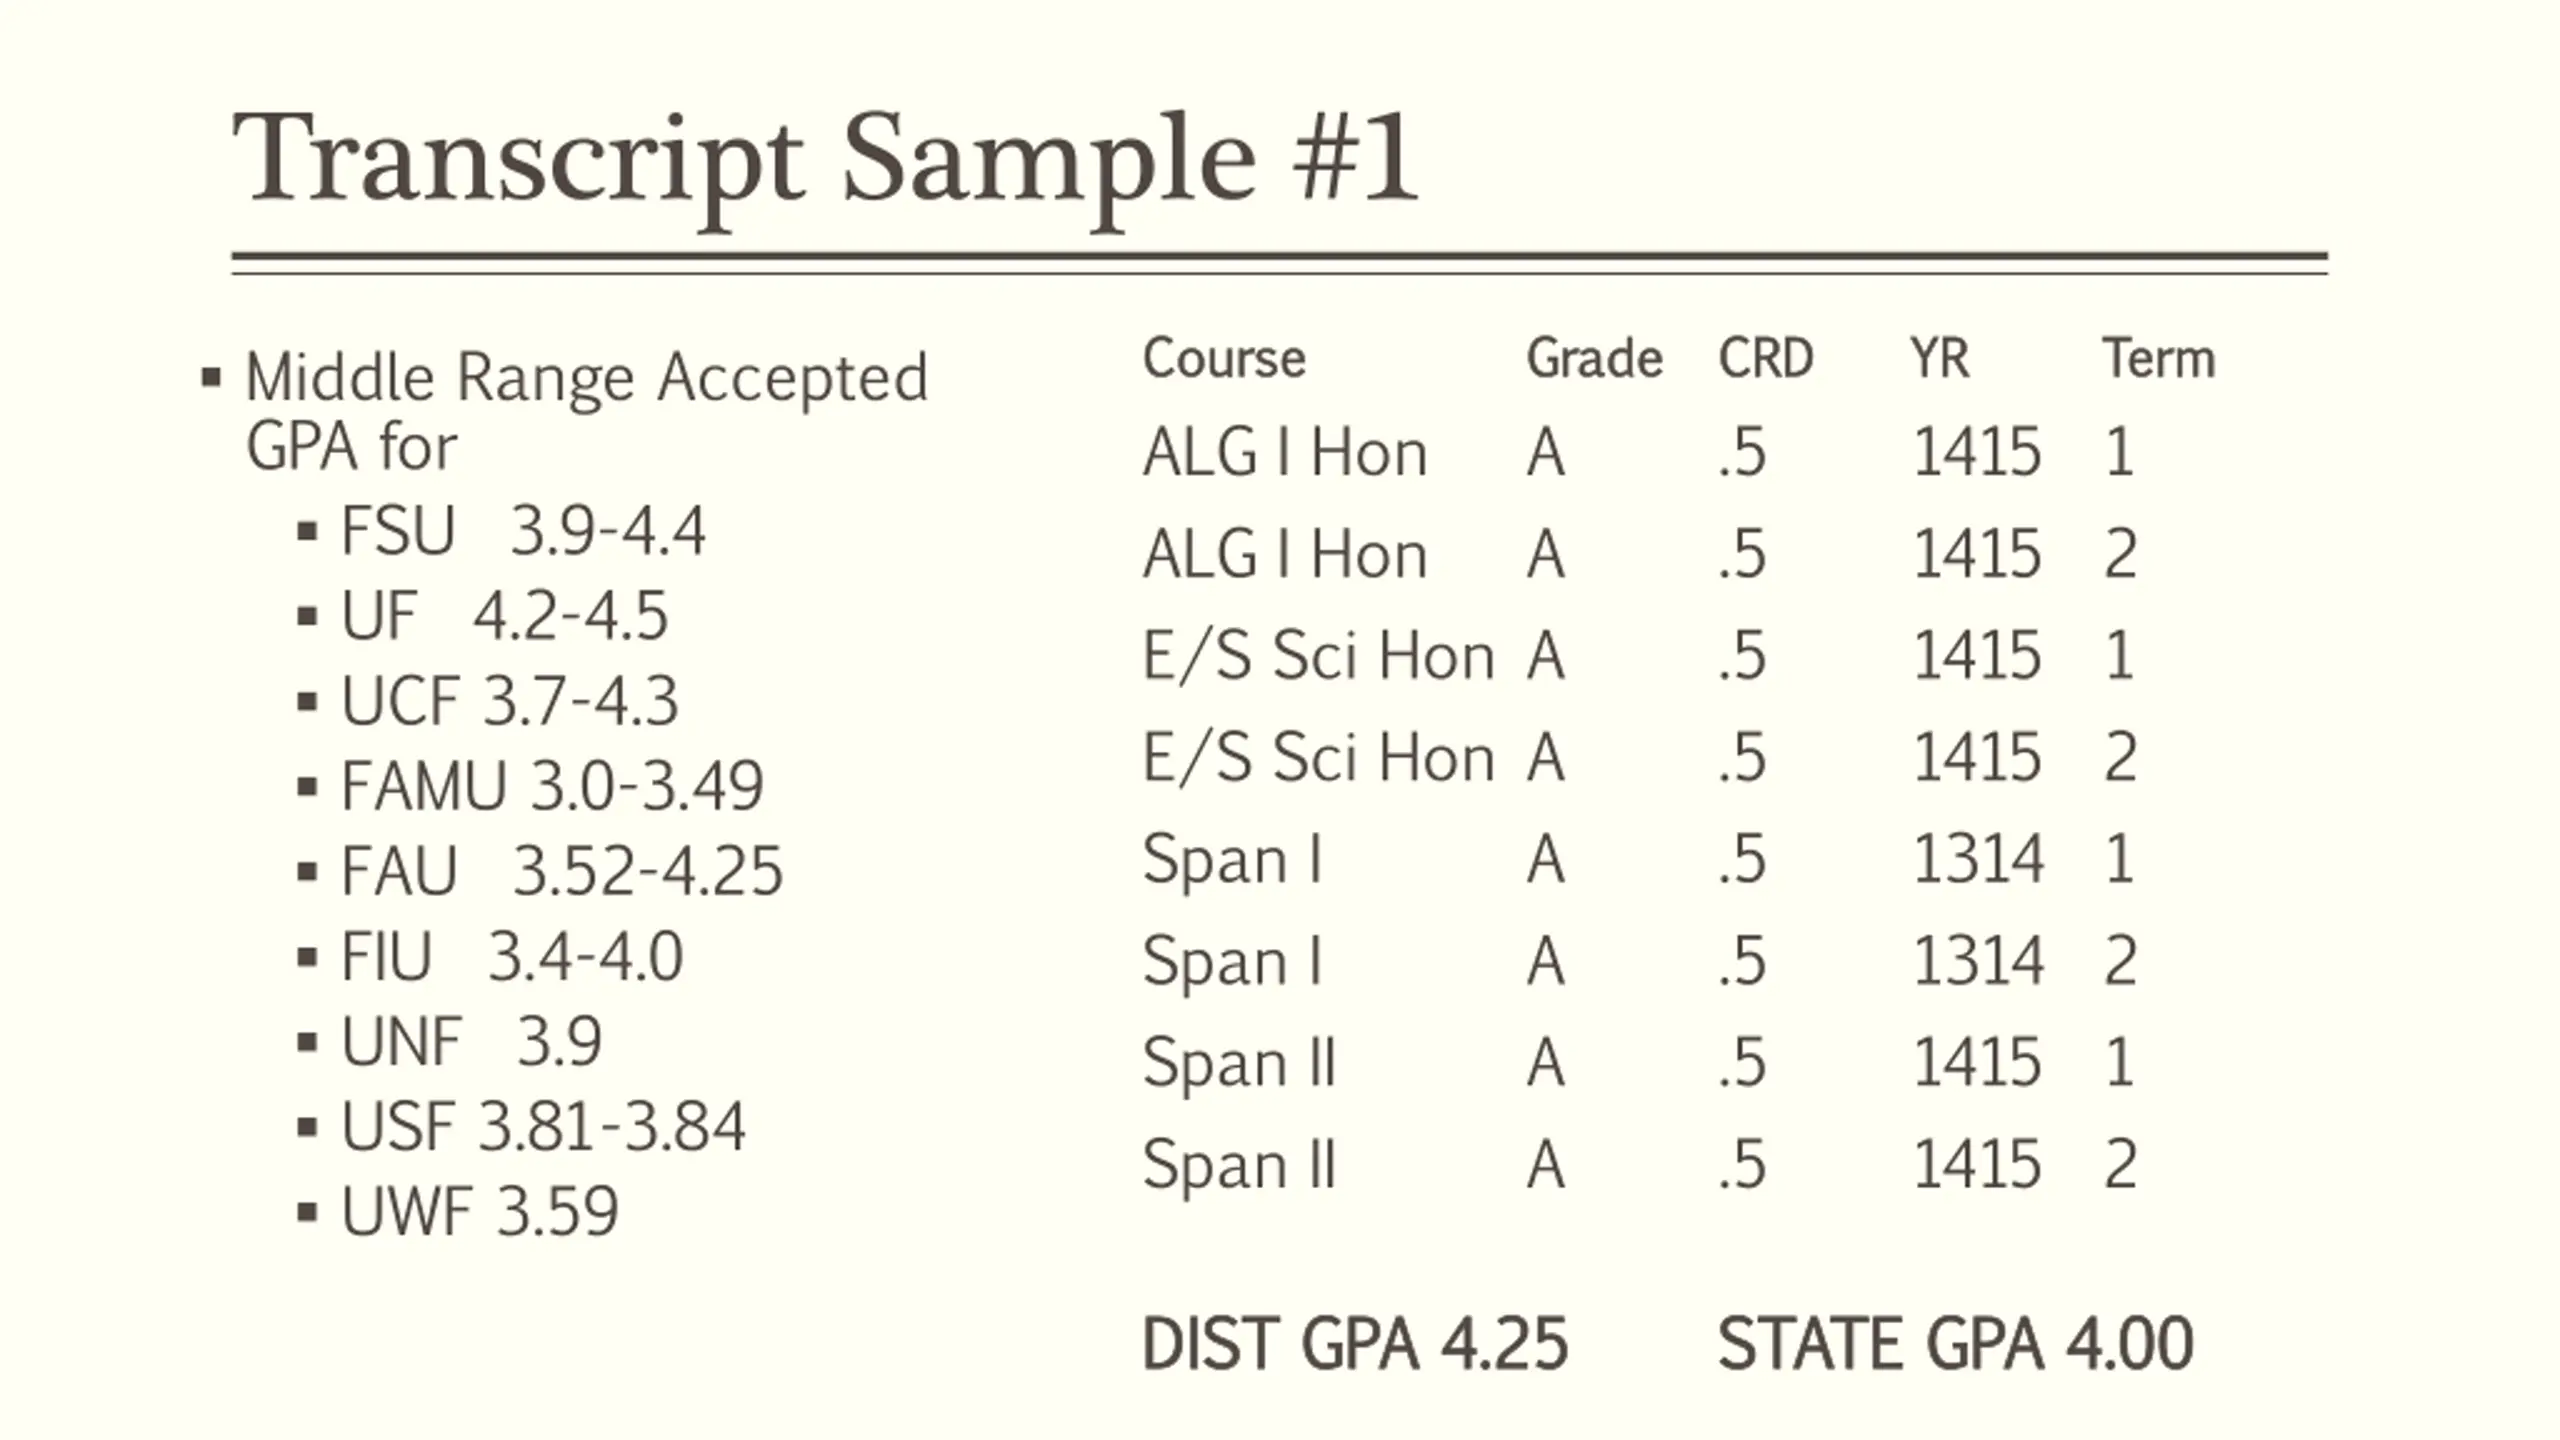
Task: Select the FIU 3.4-4.0 entry
Action: coord(512,956)
